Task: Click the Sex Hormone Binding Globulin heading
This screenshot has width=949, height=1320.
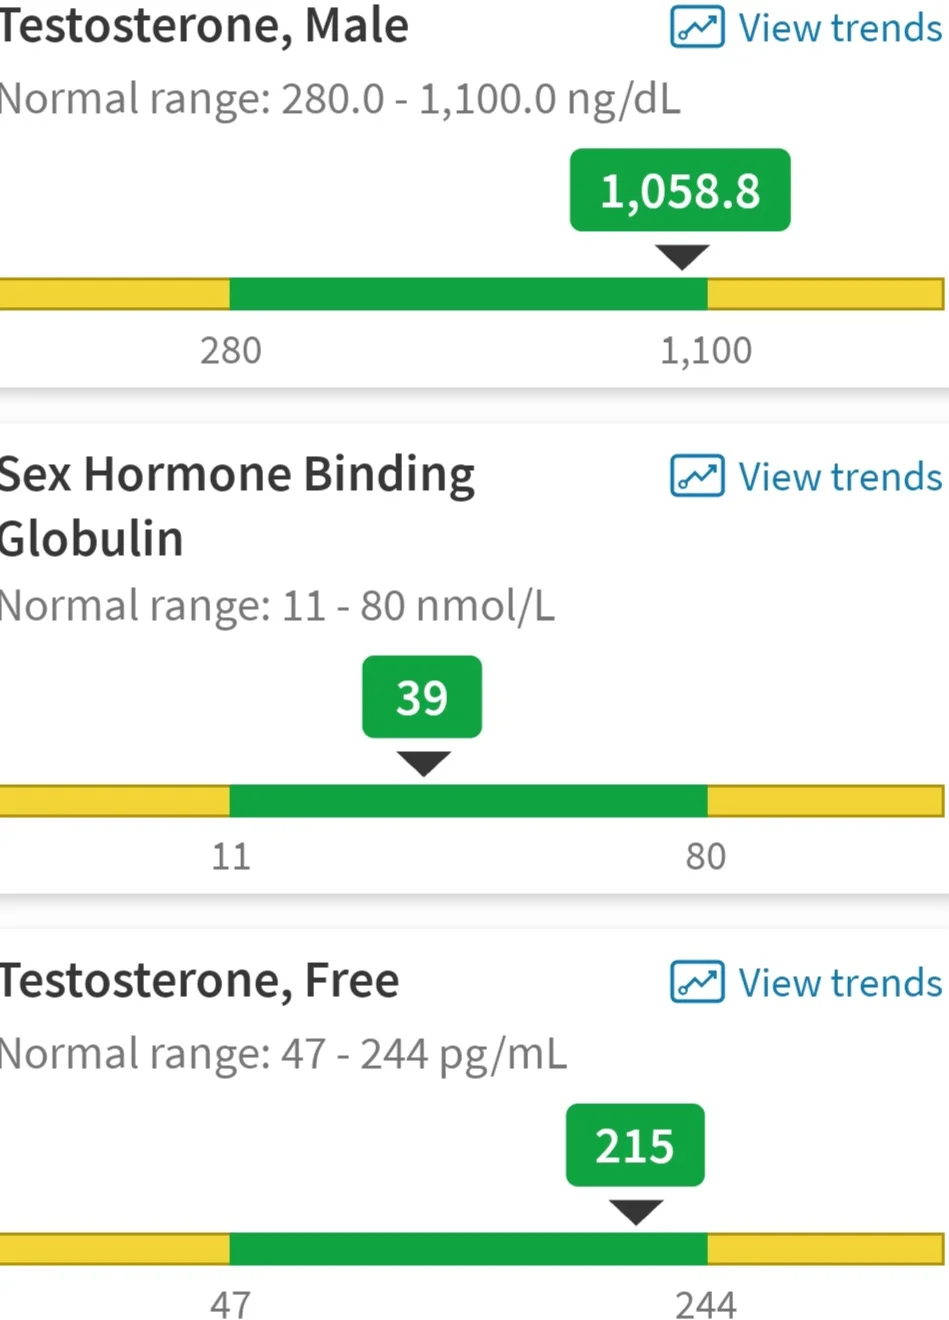Action: pyautogui.click(x=237, y=506)
